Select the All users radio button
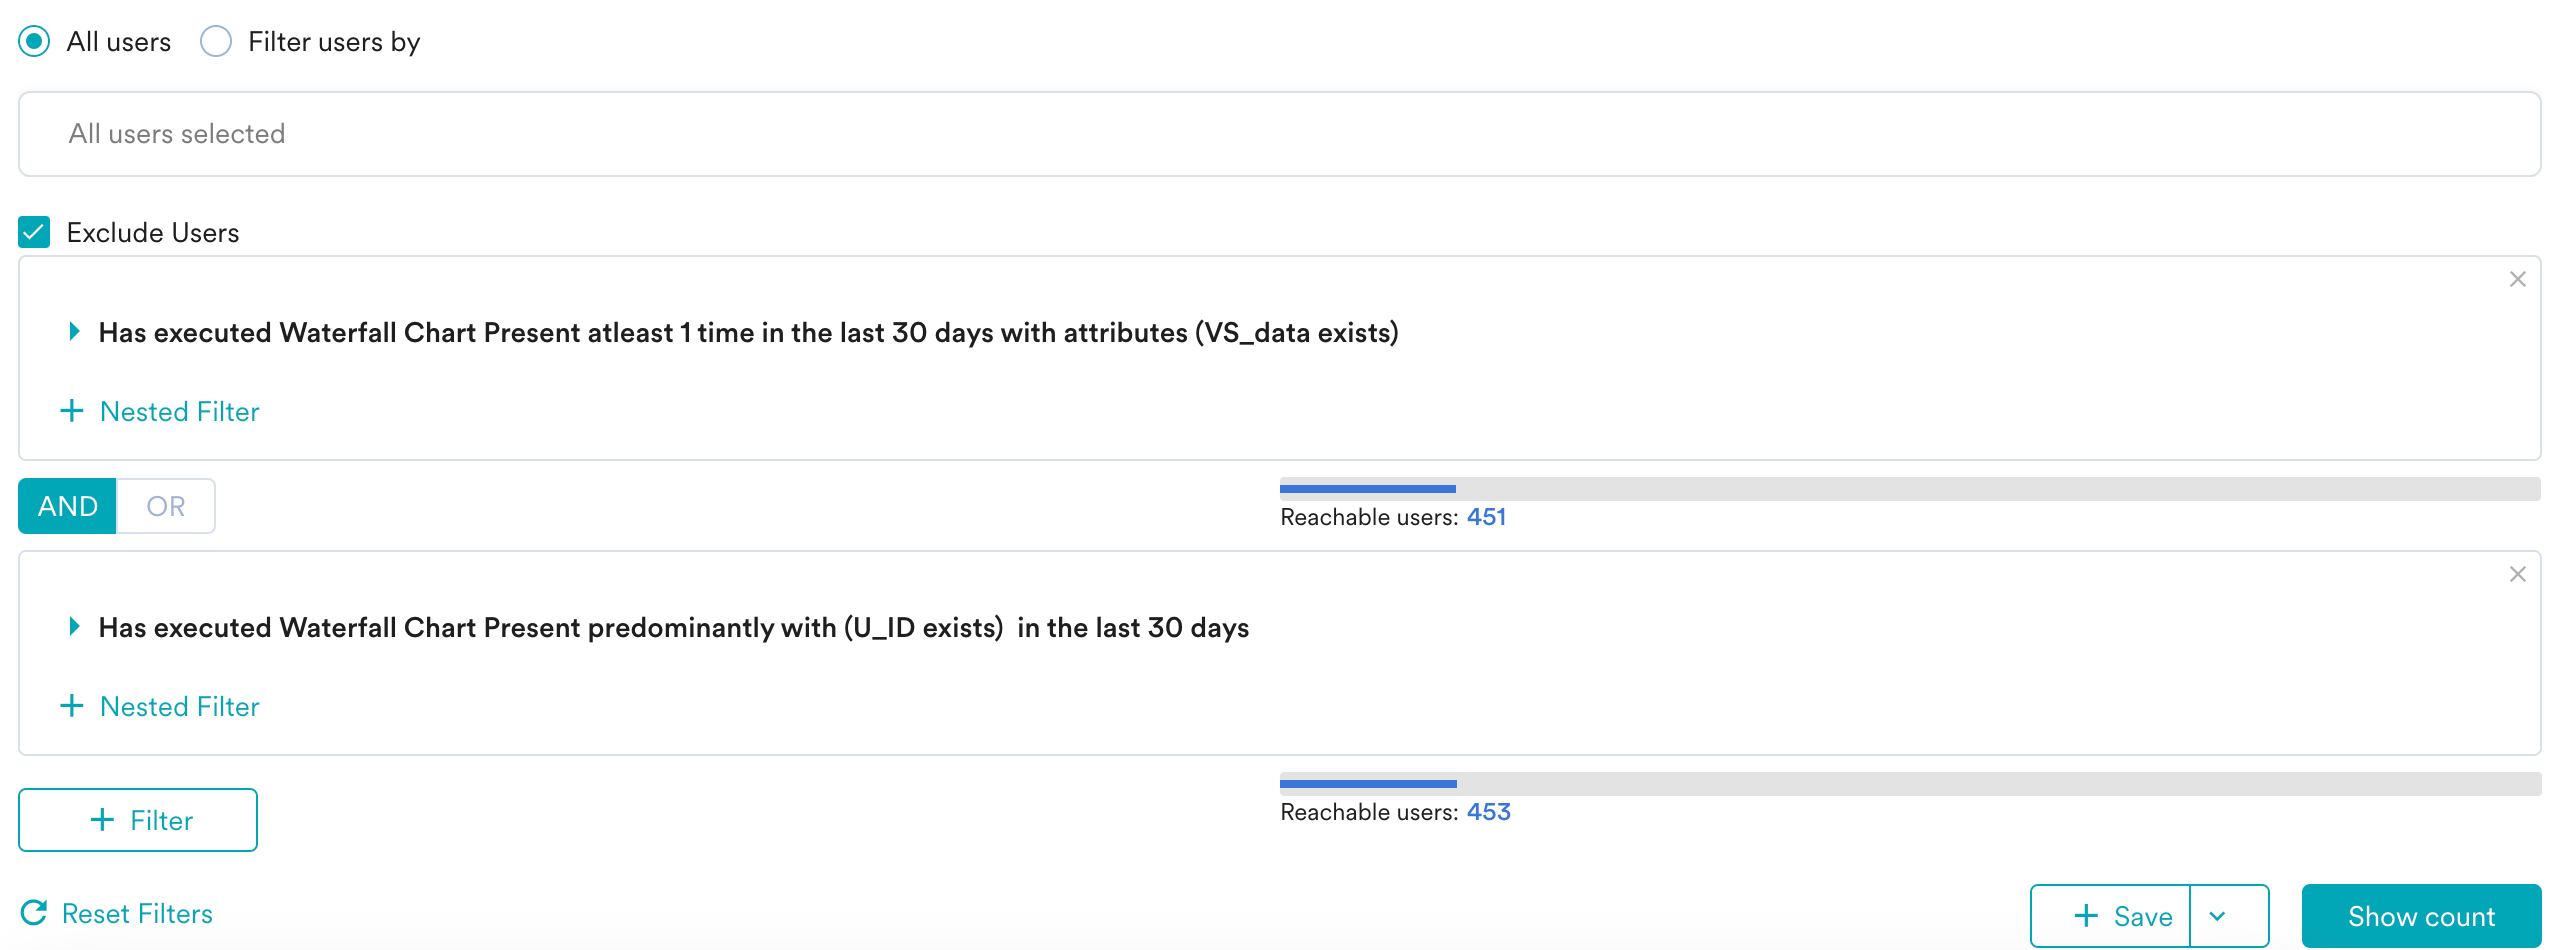2558x950 pixels. [x=34, y=41]
